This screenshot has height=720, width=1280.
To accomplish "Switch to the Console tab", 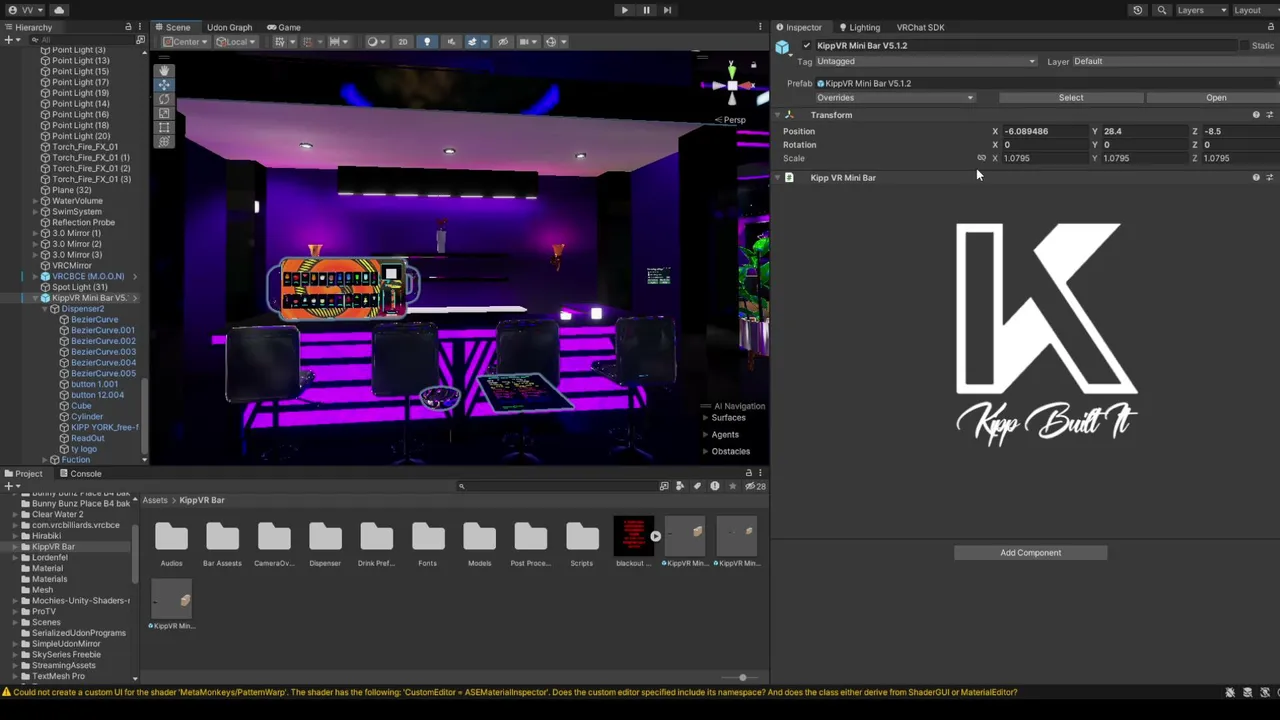I will pyautogui.click(x=80, y=474).
